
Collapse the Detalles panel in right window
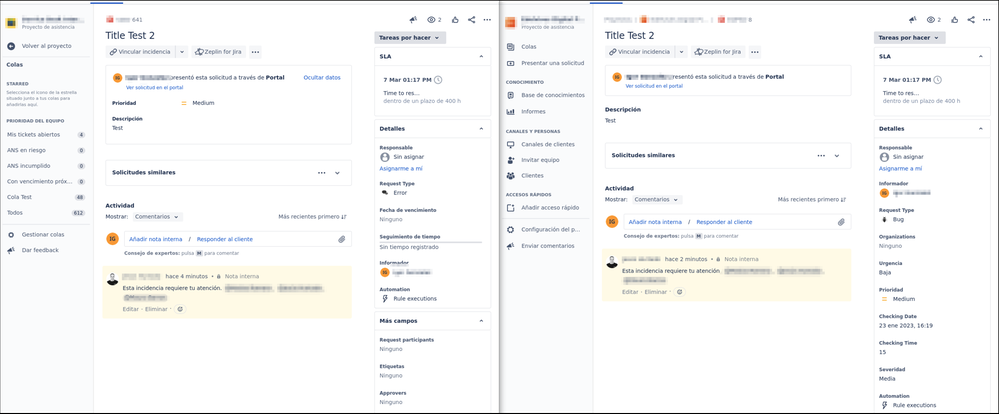[x=981, y=129]
